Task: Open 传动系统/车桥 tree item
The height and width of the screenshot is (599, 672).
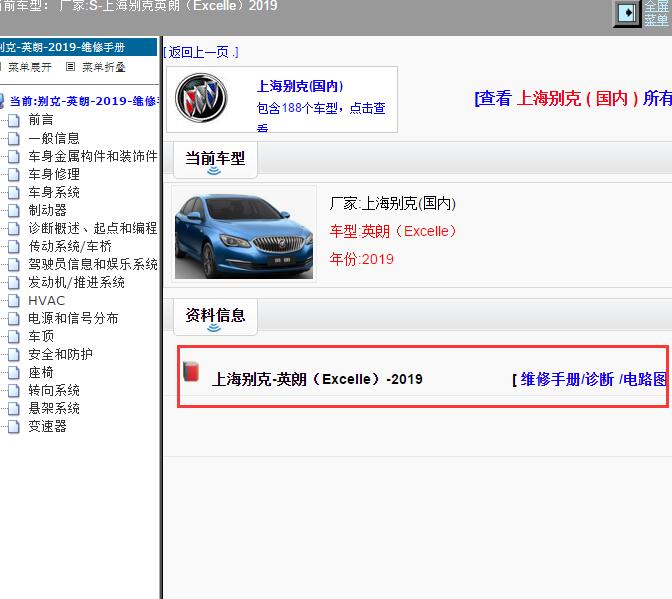Action: pyautogui.click(x=70, y=246)
